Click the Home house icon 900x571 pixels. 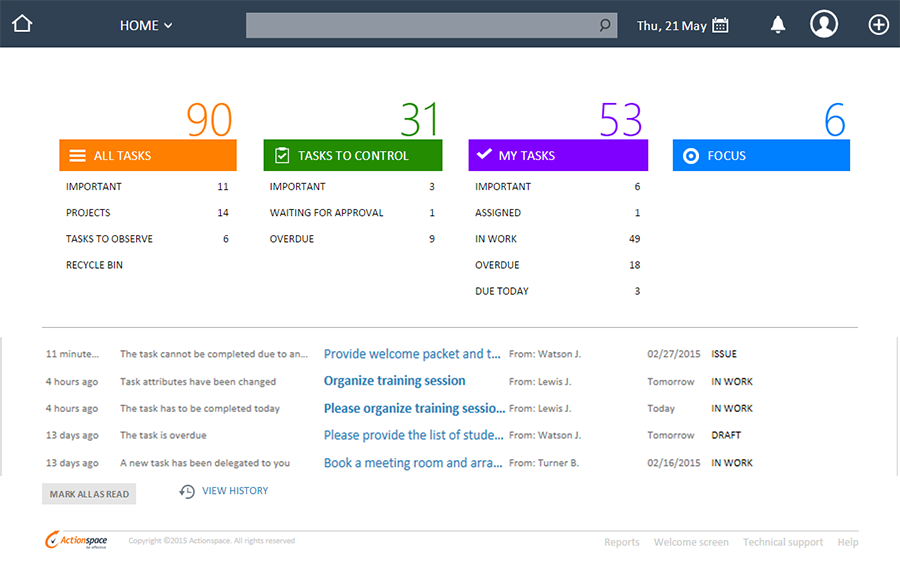pyautogui.click(x=22, y=25)
